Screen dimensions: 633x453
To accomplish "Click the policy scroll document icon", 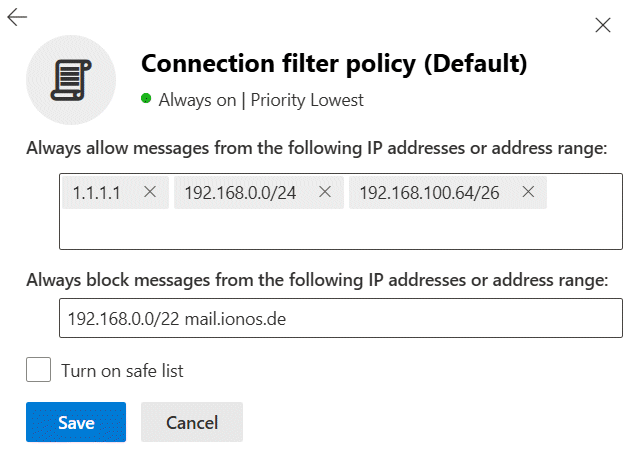I will [x=71, y=80].
